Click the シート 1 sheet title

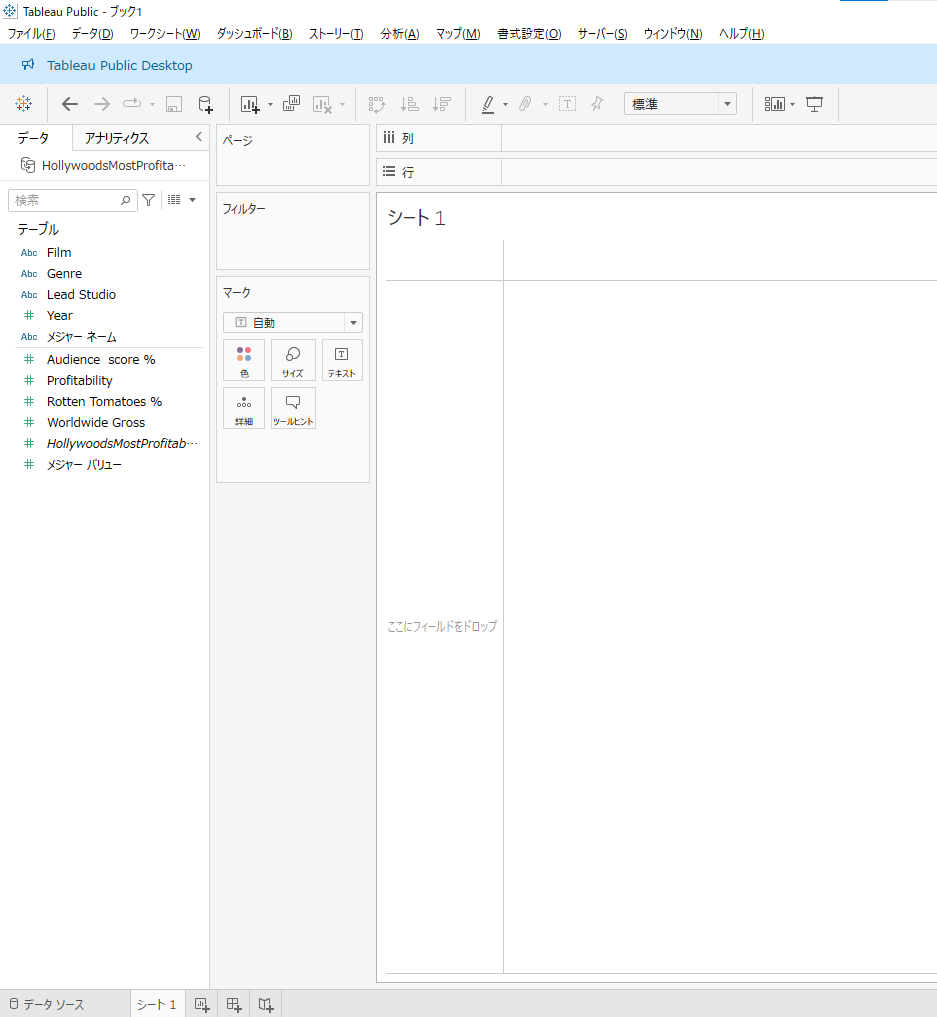point(416,218)
